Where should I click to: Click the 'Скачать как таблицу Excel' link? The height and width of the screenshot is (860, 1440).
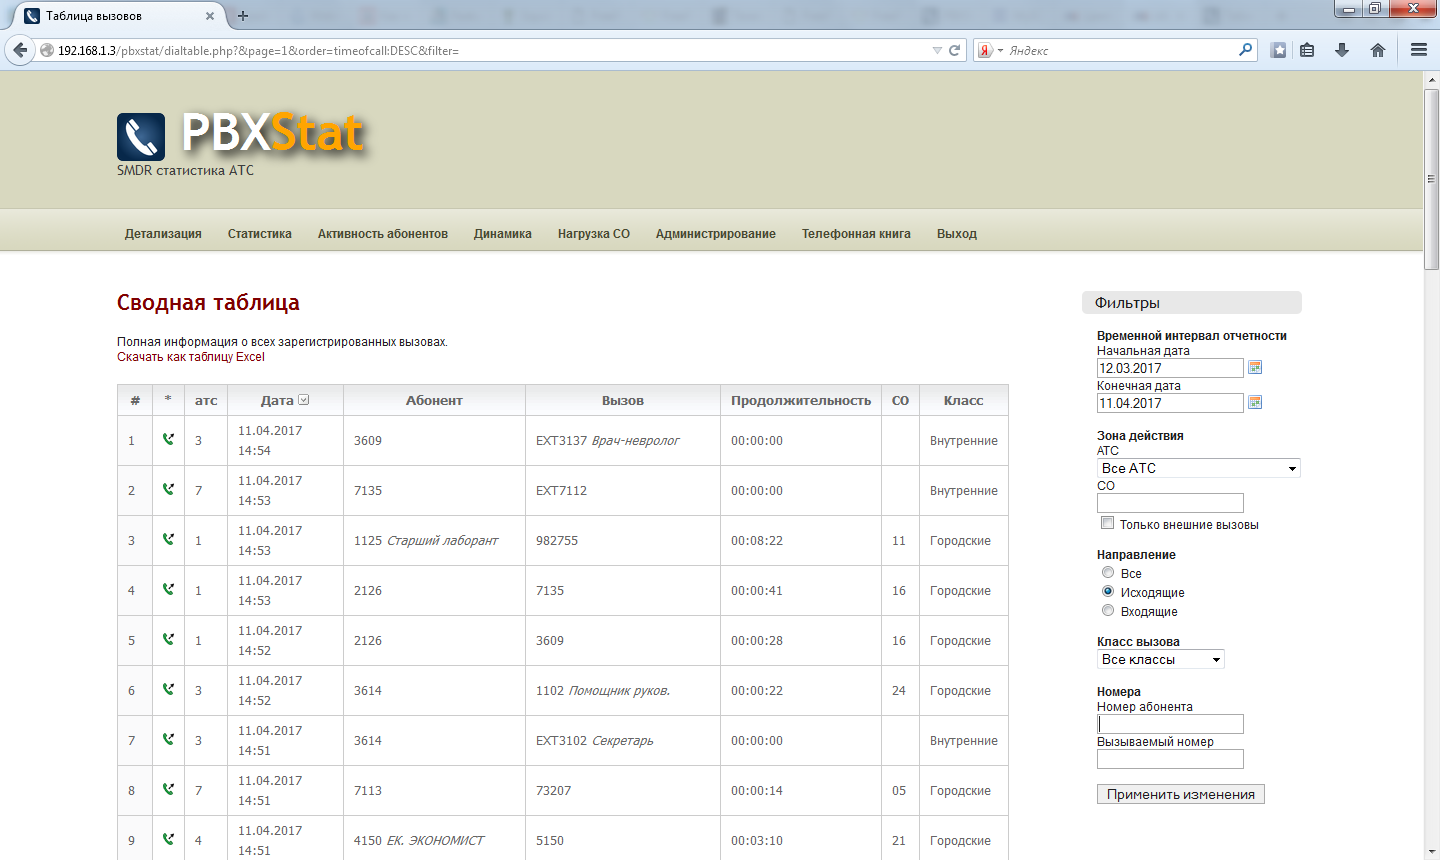pos(191,357)
